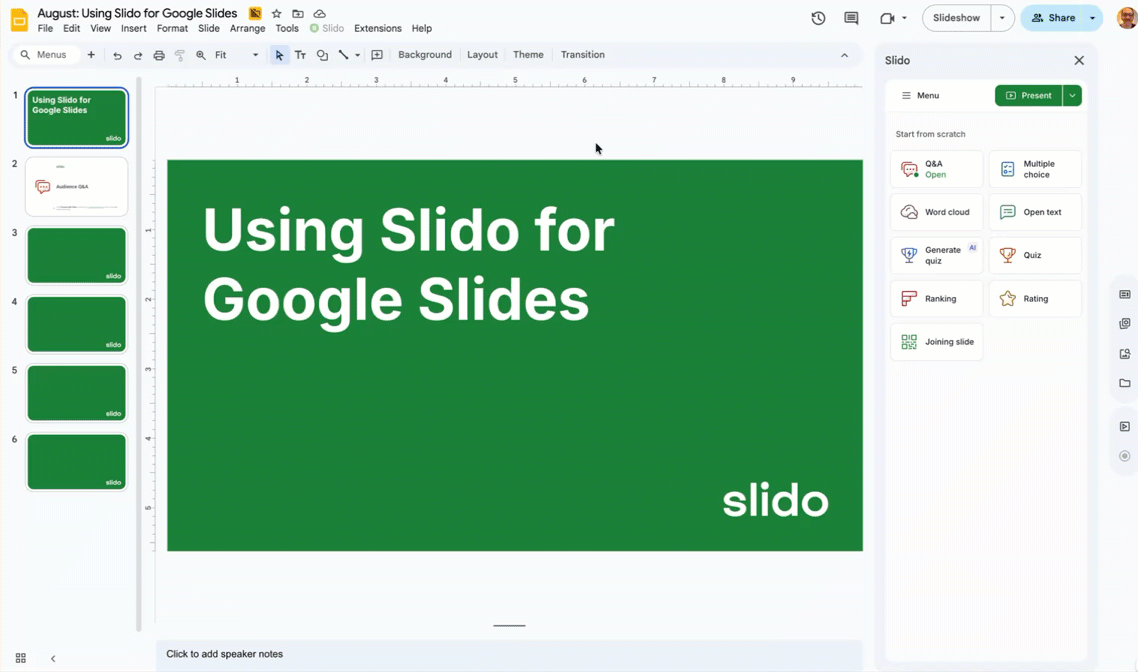1138x672 pixels.
Task: Open grid view of slides
Action: pyautogui.click(x=20, y=658)
